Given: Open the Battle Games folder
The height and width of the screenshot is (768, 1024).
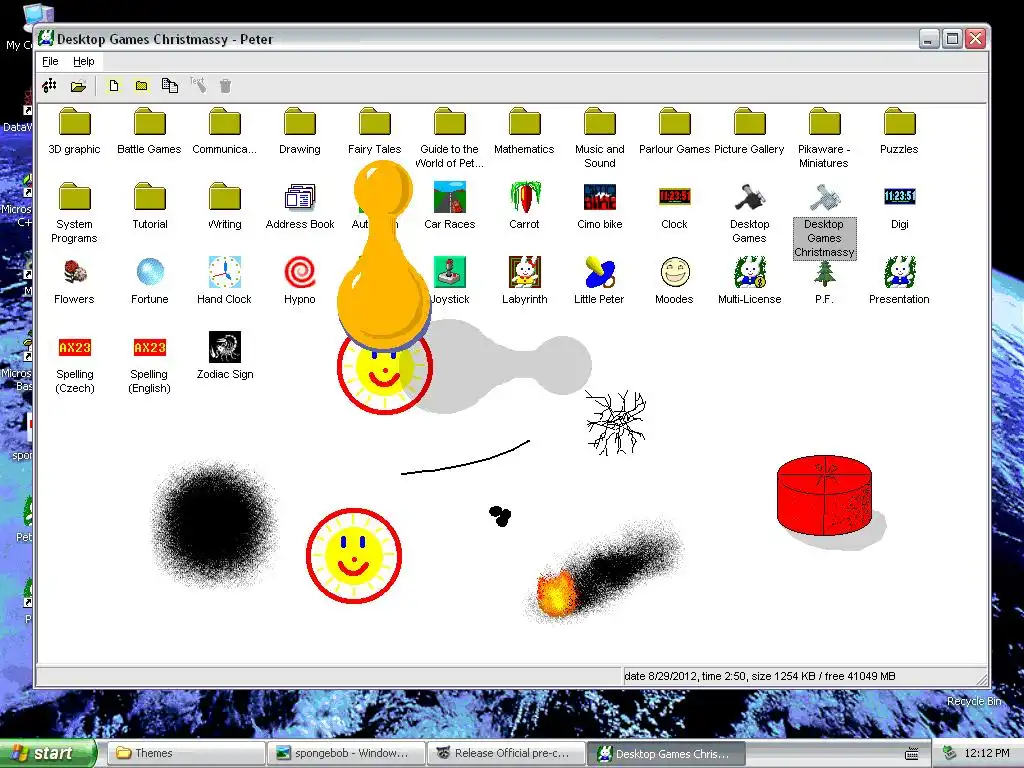Looking at the screenshot, I should tap(150, 122).
